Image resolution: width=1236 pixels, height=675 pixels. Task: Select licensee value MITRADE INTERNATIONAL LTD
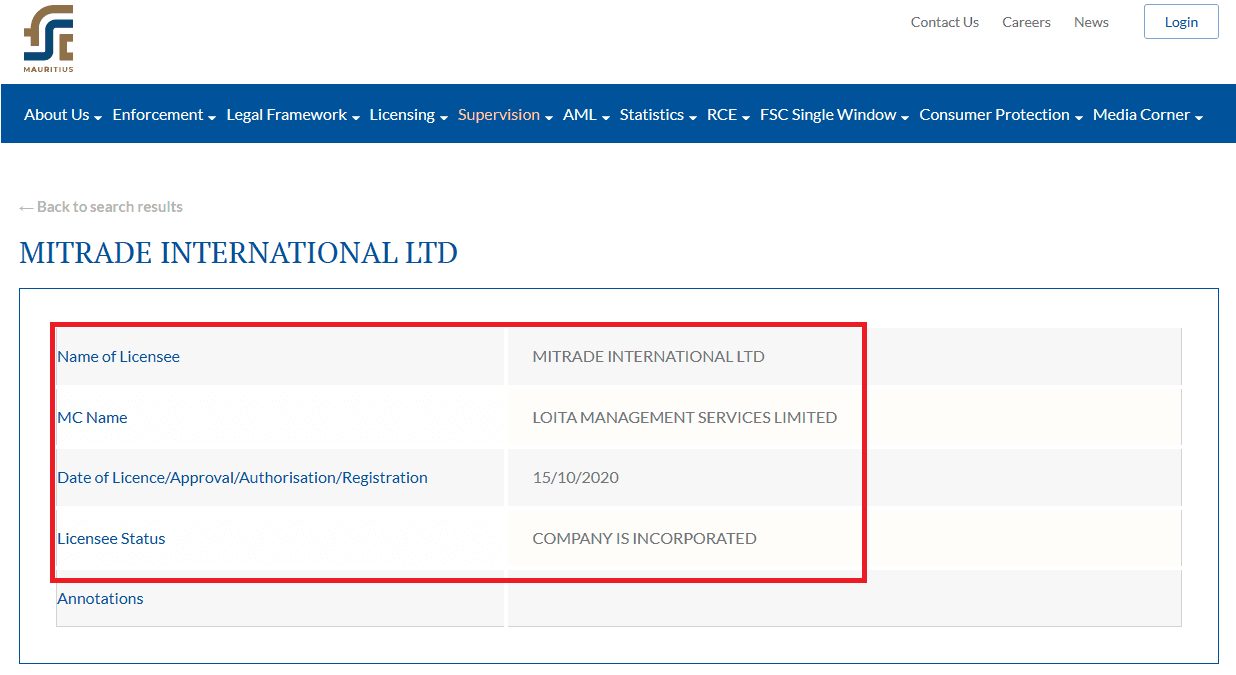648,357
